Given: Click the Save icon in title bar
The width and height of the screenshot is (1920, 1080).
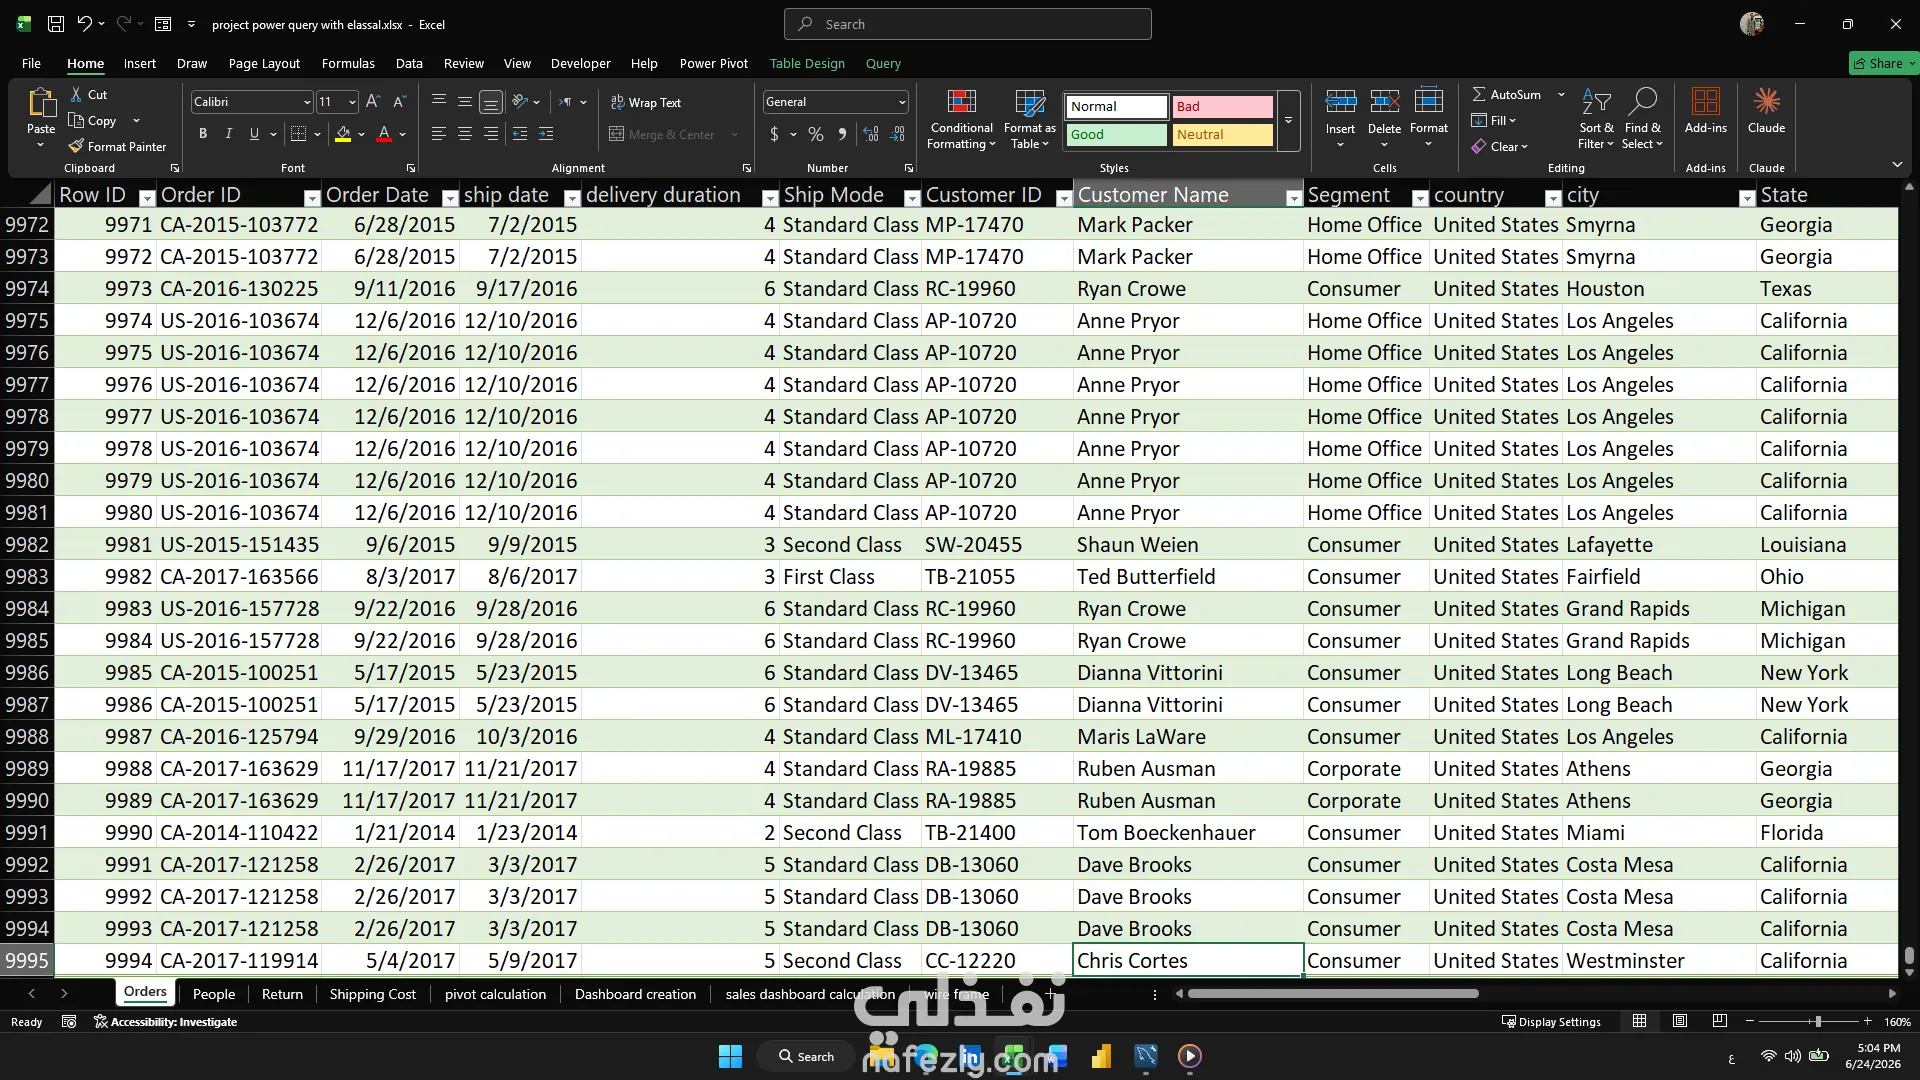Looking at the screenshot, I should pos(56,24).
